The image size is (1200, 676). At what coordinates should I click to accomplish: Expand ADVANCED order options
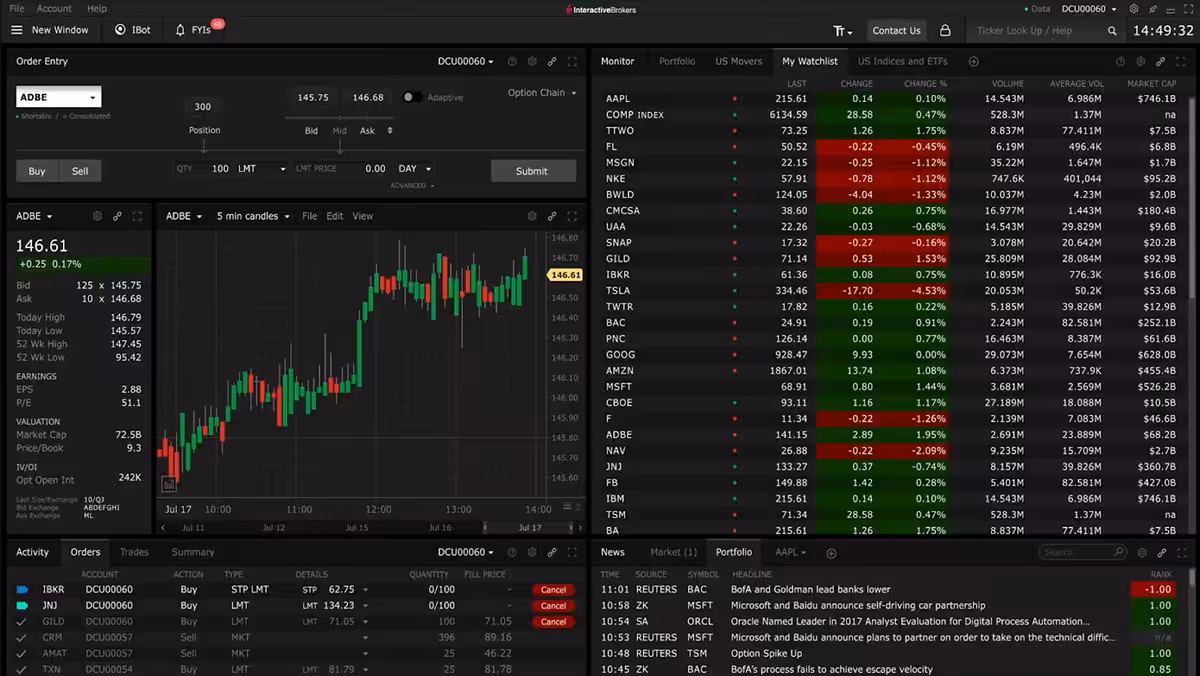(412, 186)
